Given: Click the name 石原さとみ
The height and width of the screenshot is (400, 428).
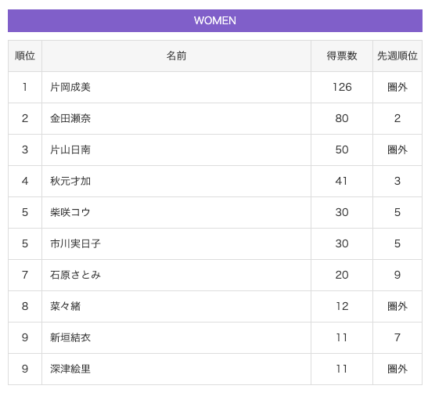Looking at the screenshot, I should pyautogui.click(x=75, y=275).
